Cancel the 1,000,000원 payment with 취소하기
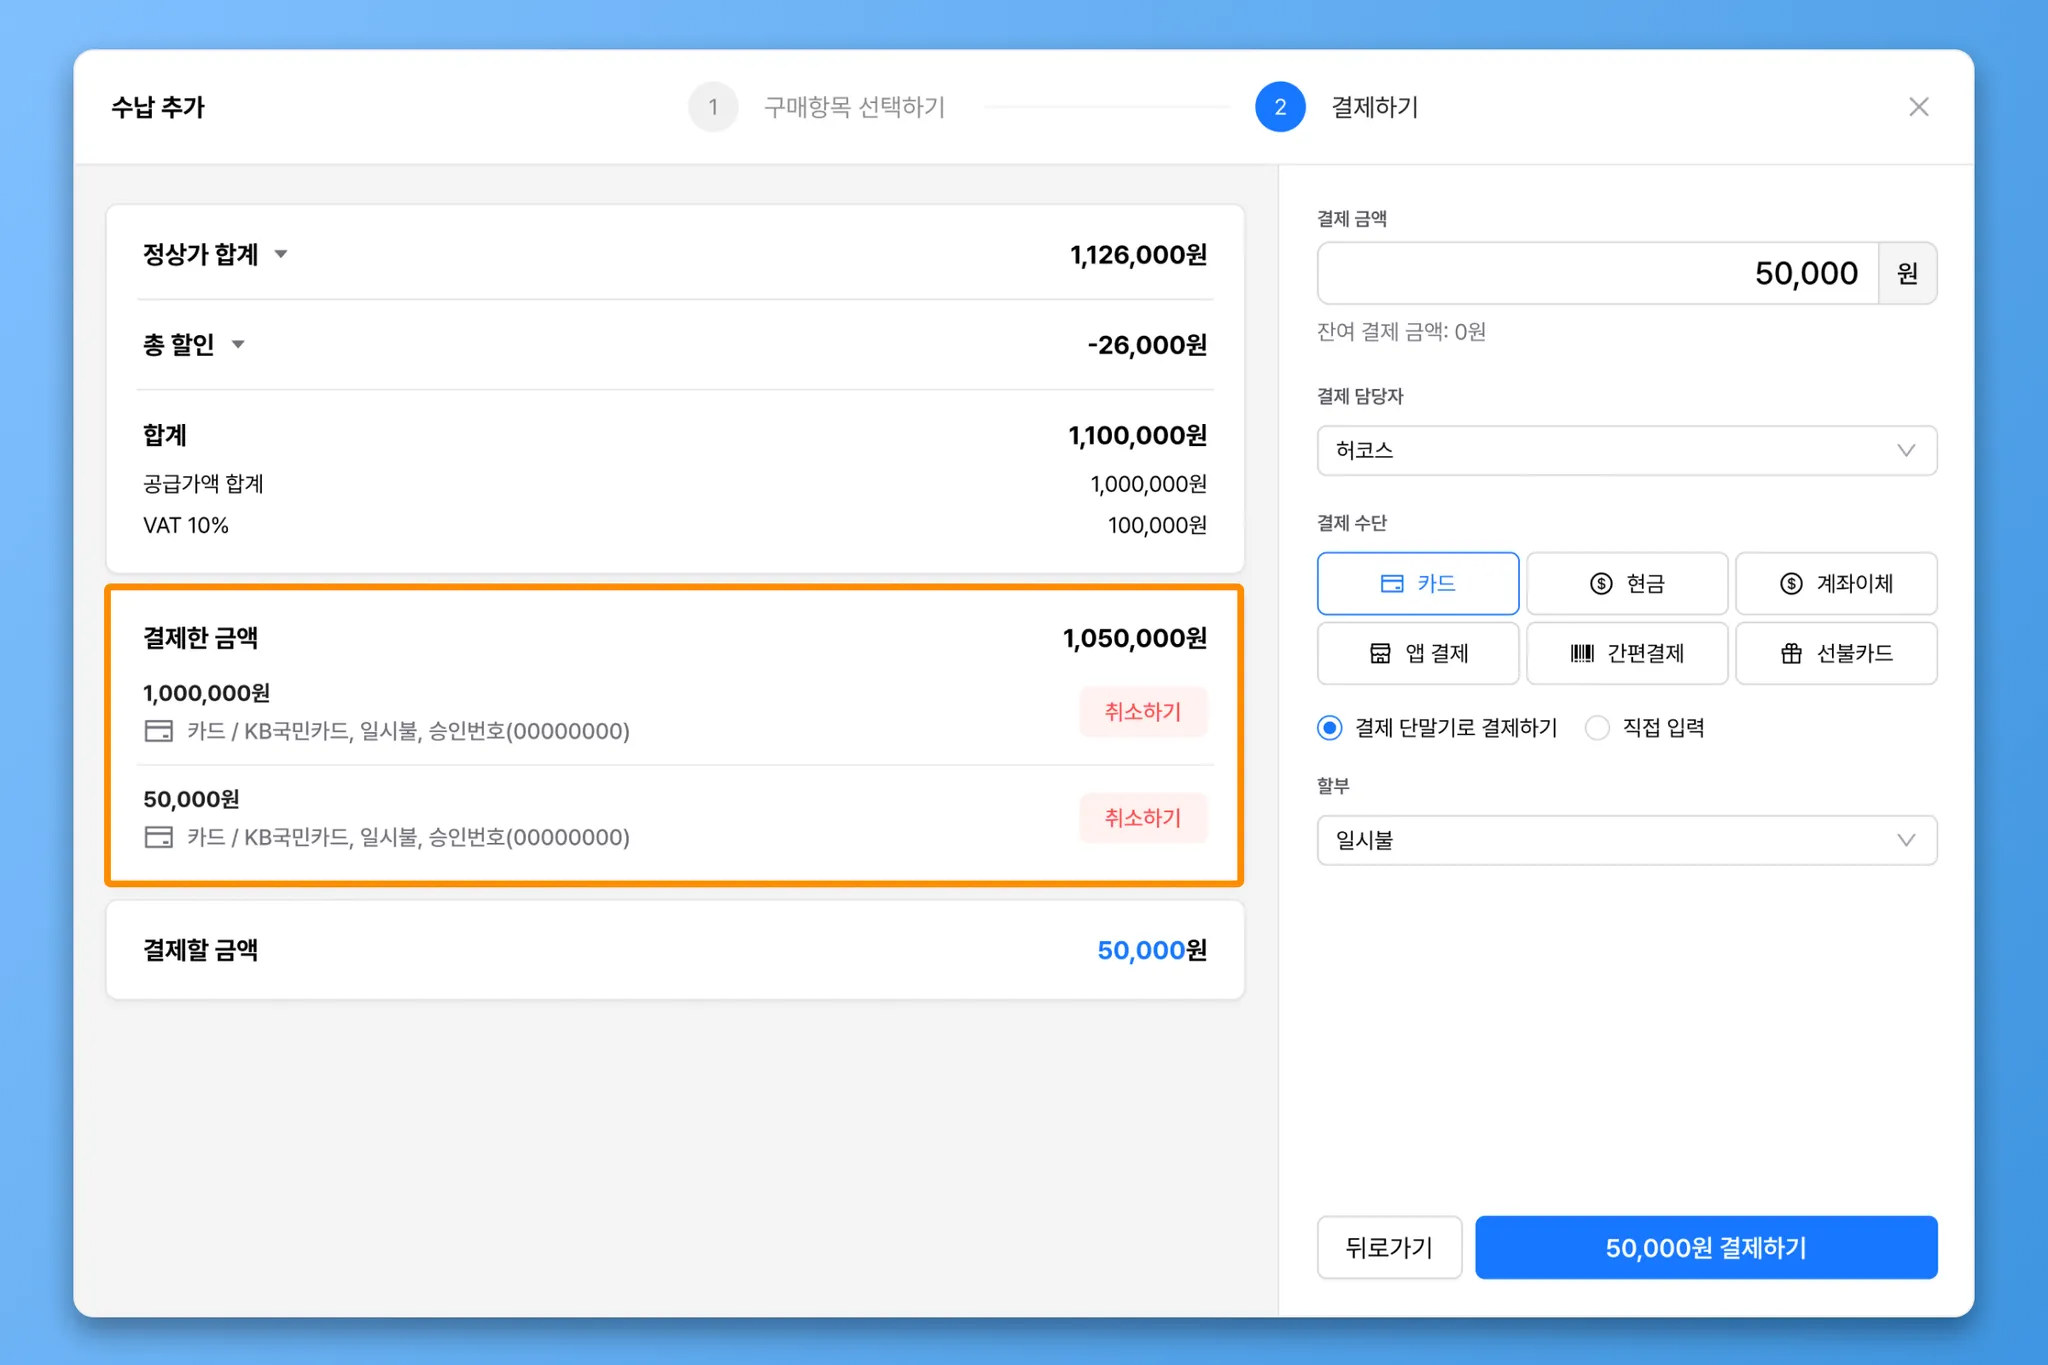This screenshot has width=2048, height=1365. 1142,712
